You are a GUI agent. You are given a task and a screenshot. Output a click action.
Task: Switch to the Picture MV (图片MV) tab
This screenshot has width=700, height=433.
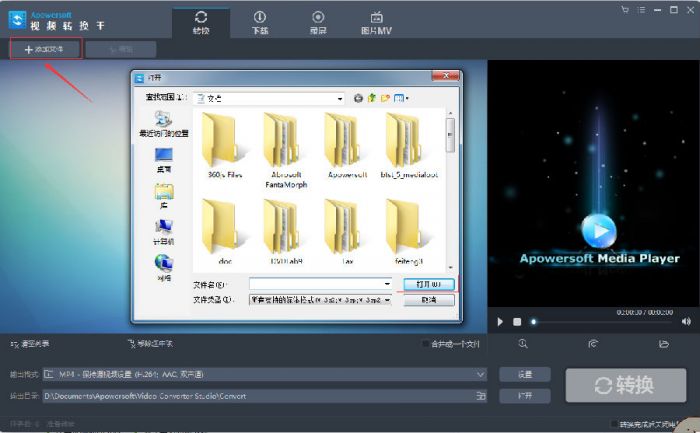click(376, 23)
